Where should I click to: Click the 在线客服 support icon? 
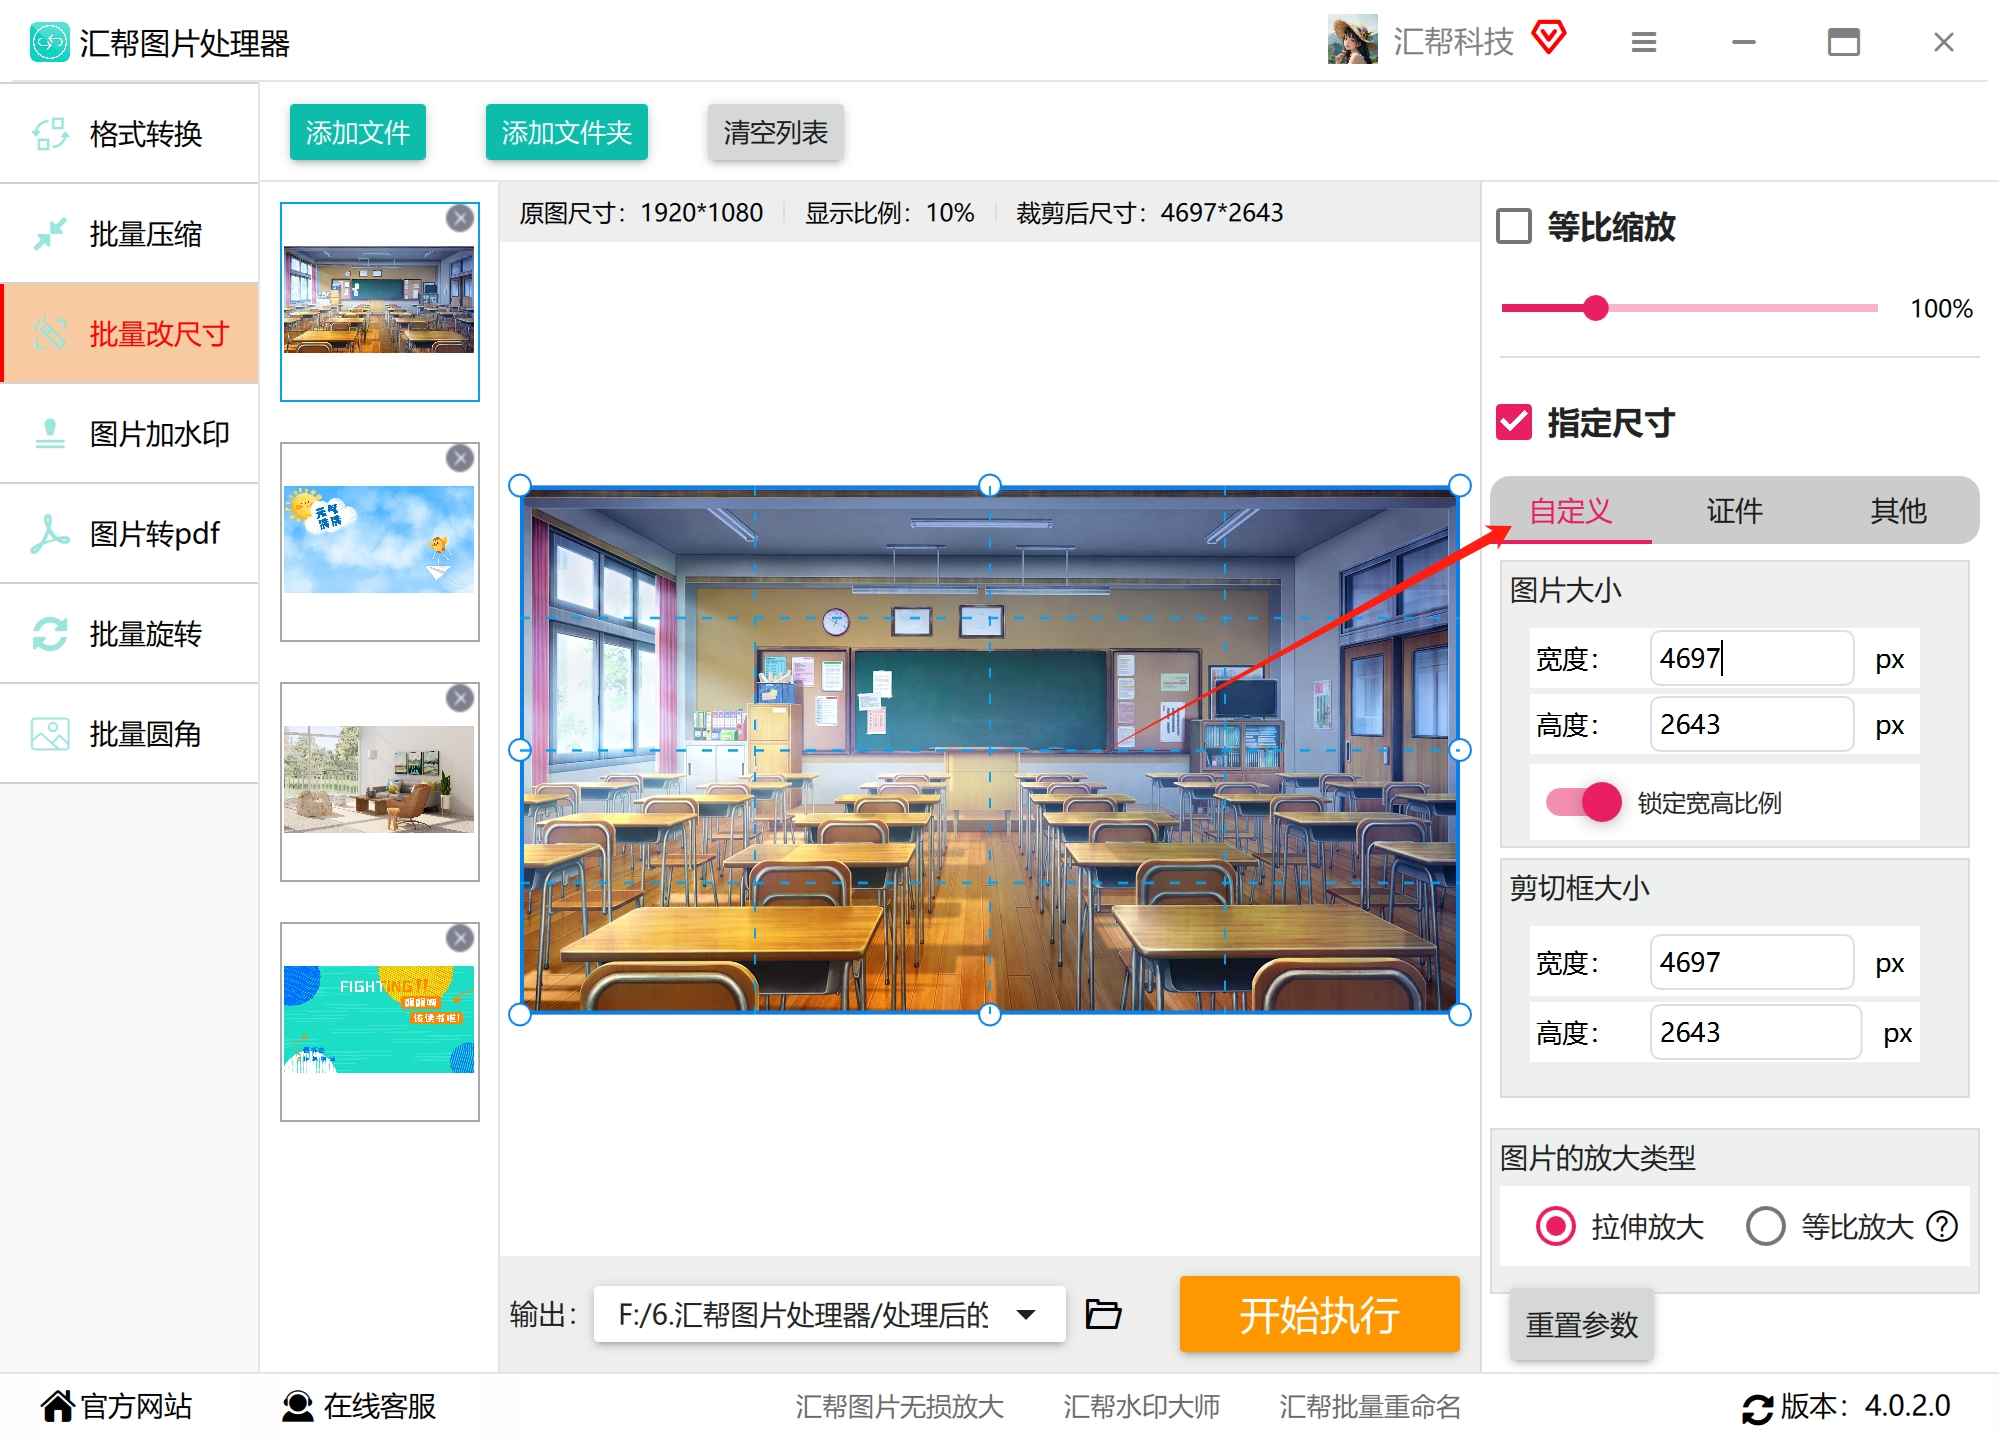(297, 1406)
